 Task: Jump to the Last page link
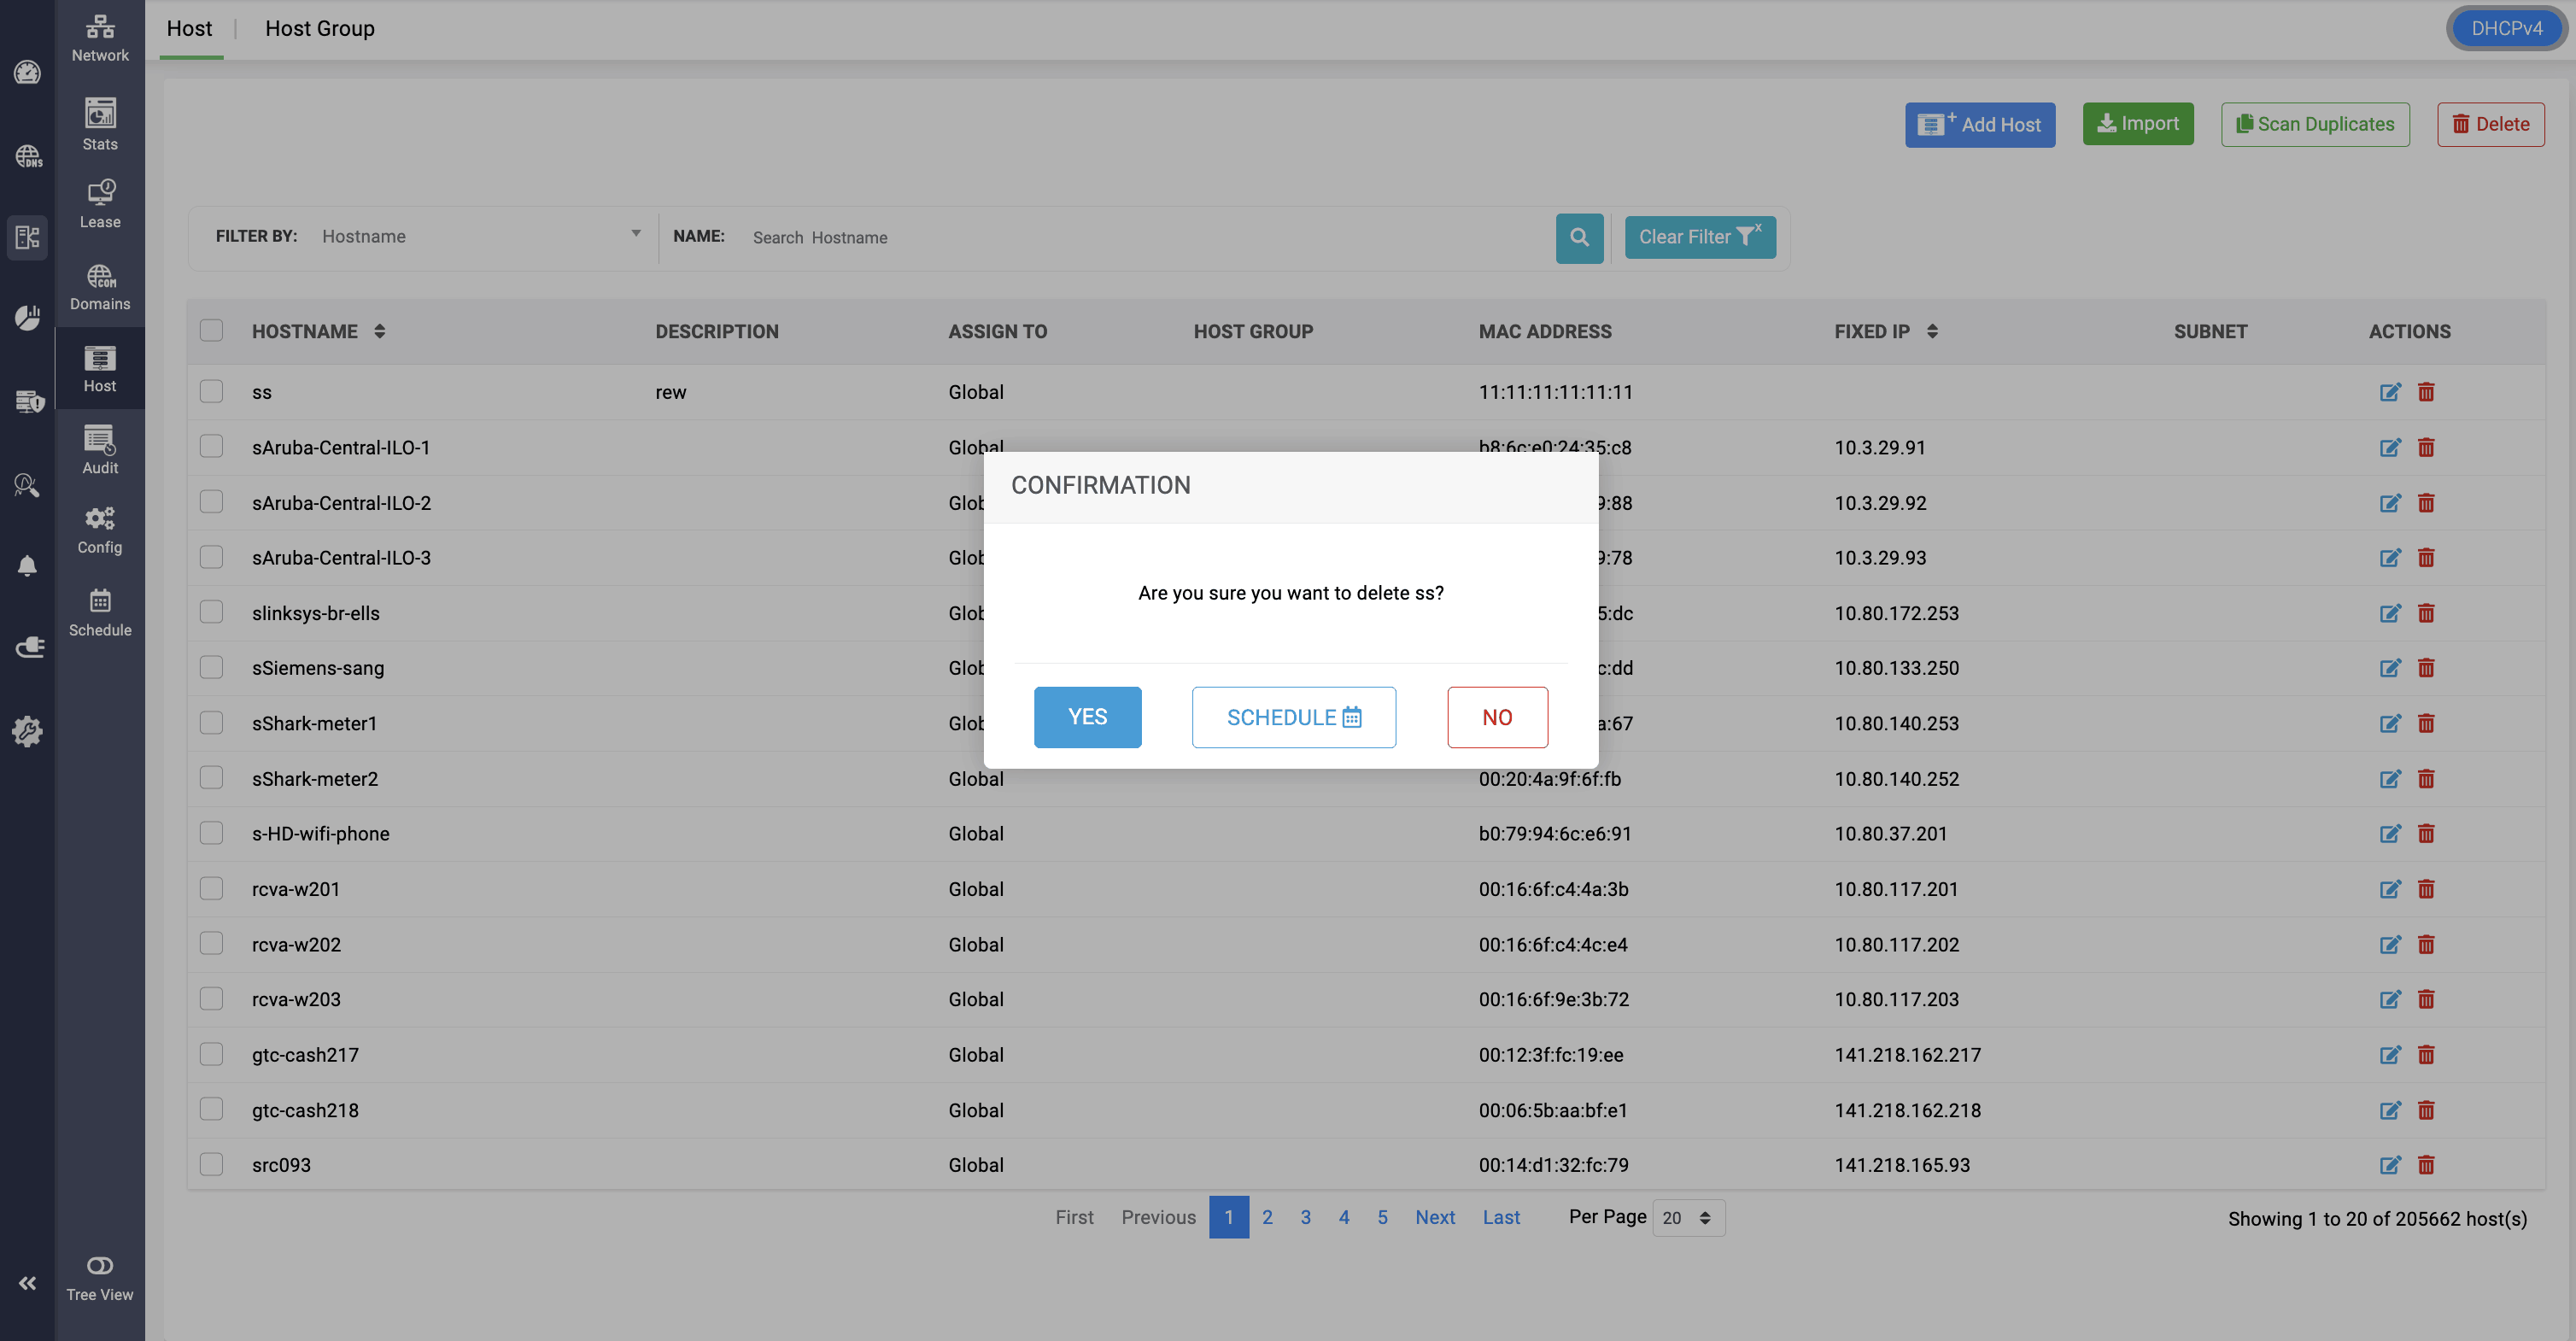coord(1501,1217)
